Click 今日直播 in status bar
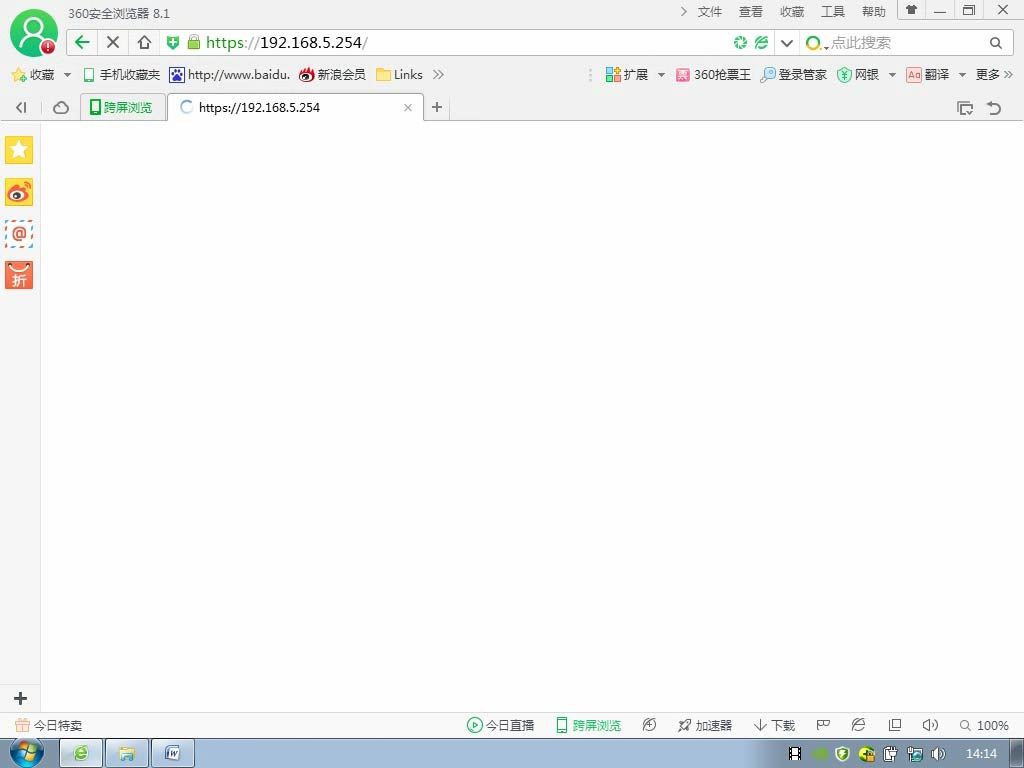 (x=500, y=725)
